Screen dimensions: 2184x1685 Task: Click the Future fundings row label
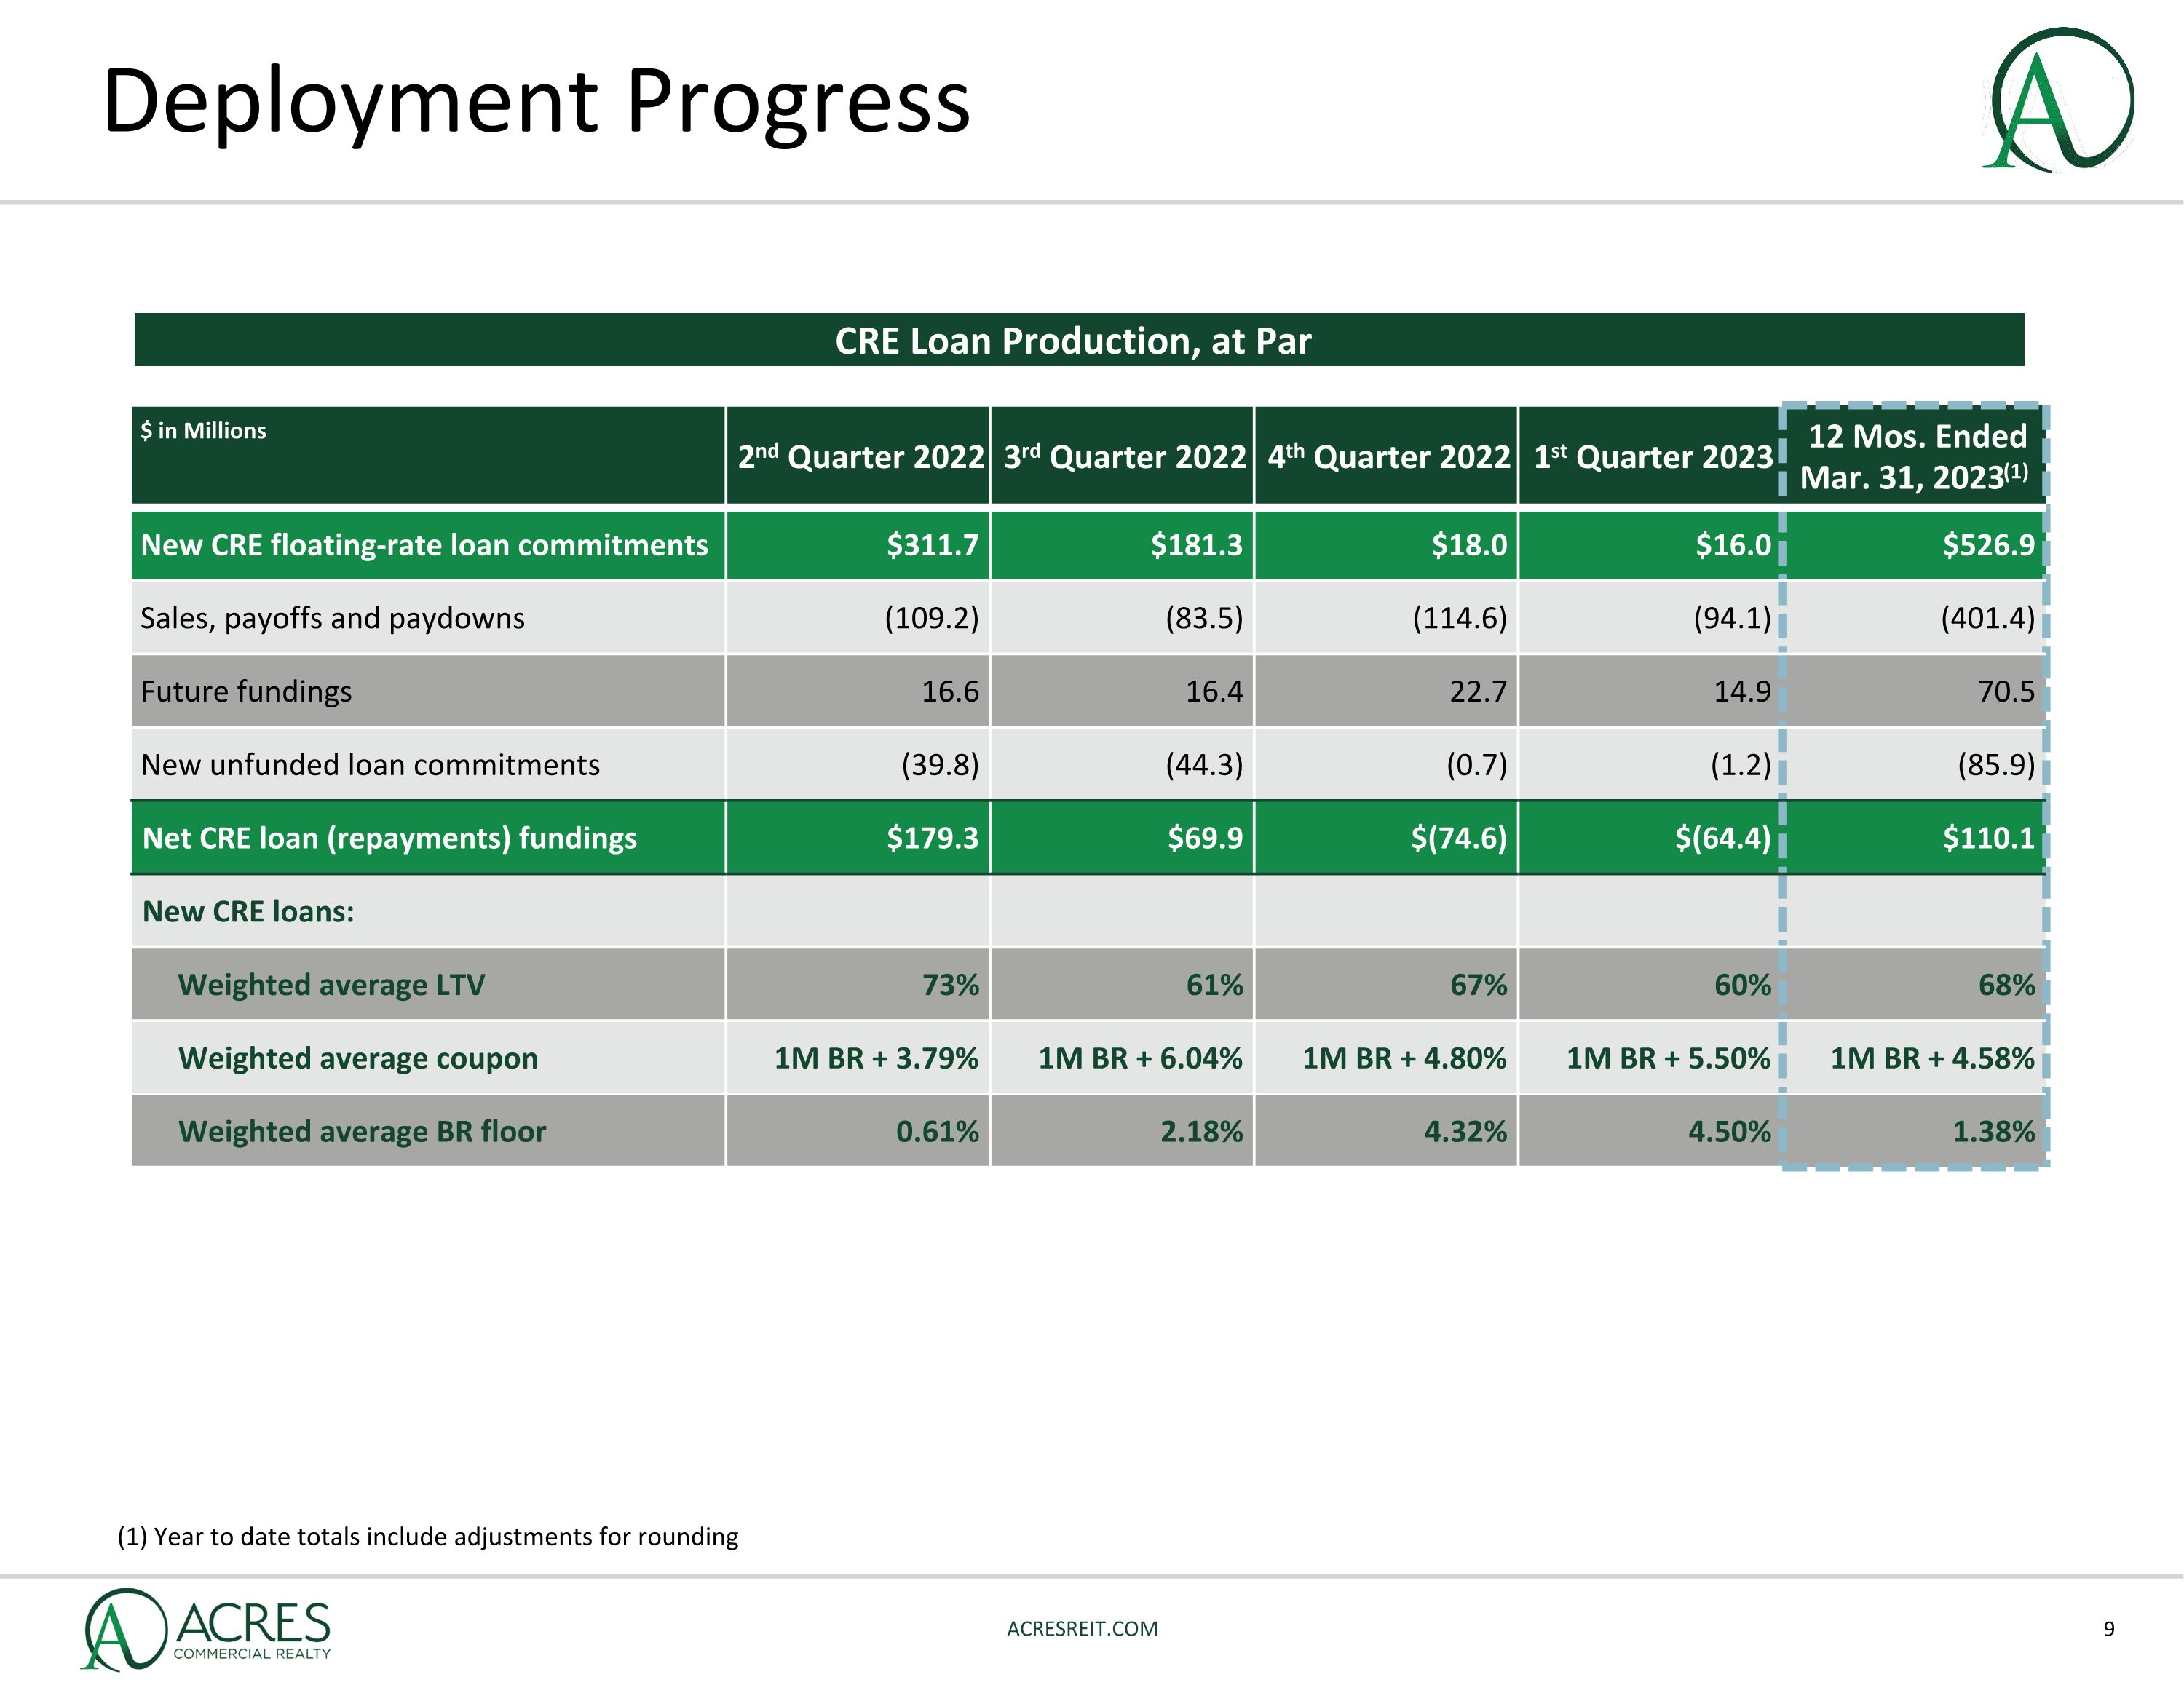click(x=246, y=691)
